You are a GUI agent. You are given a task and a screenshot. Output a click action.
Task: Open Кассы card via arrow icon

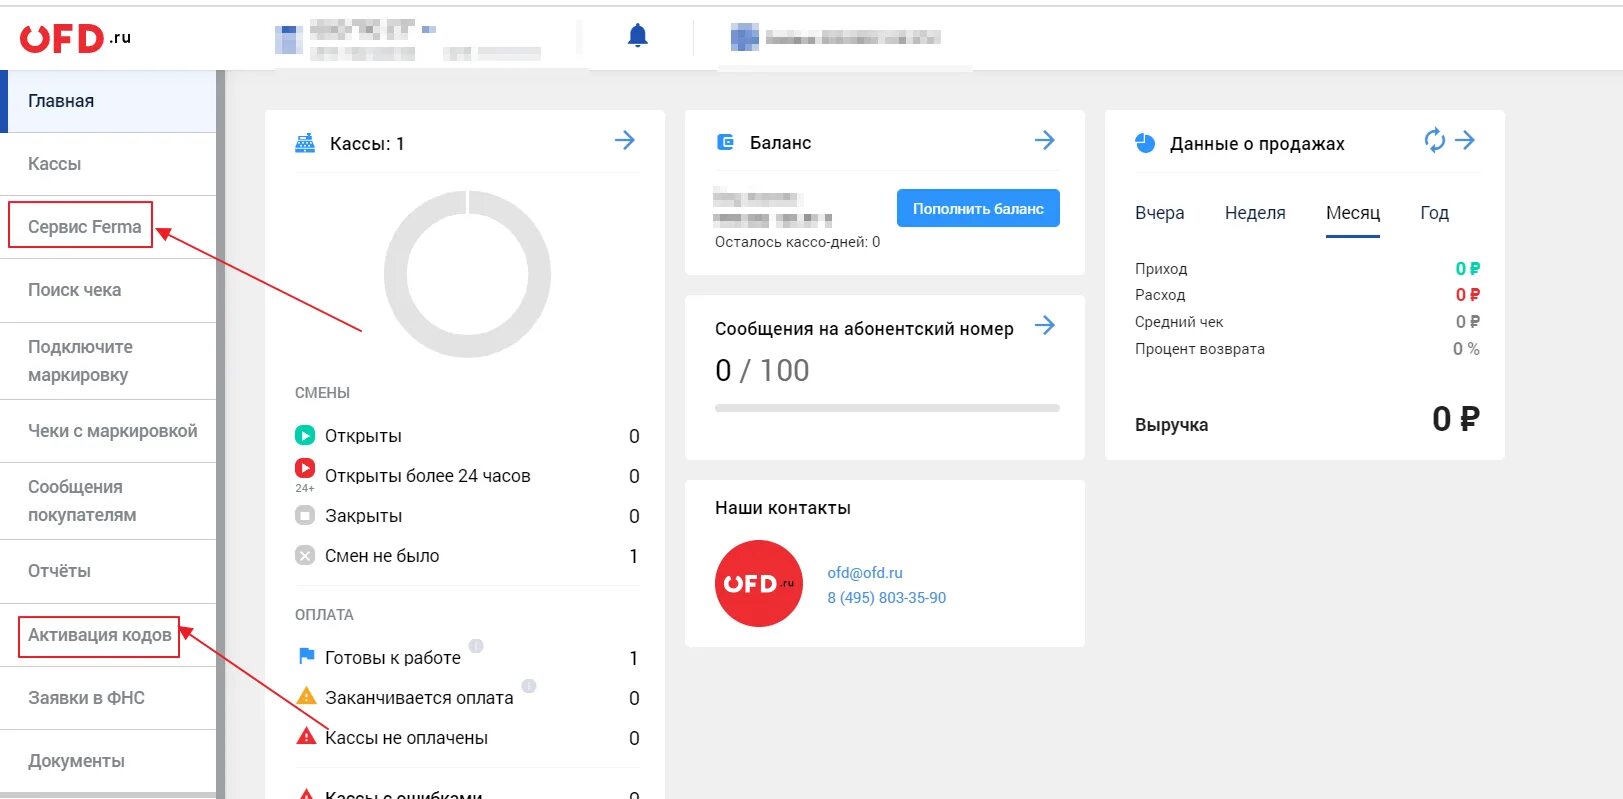pos(625,140)
